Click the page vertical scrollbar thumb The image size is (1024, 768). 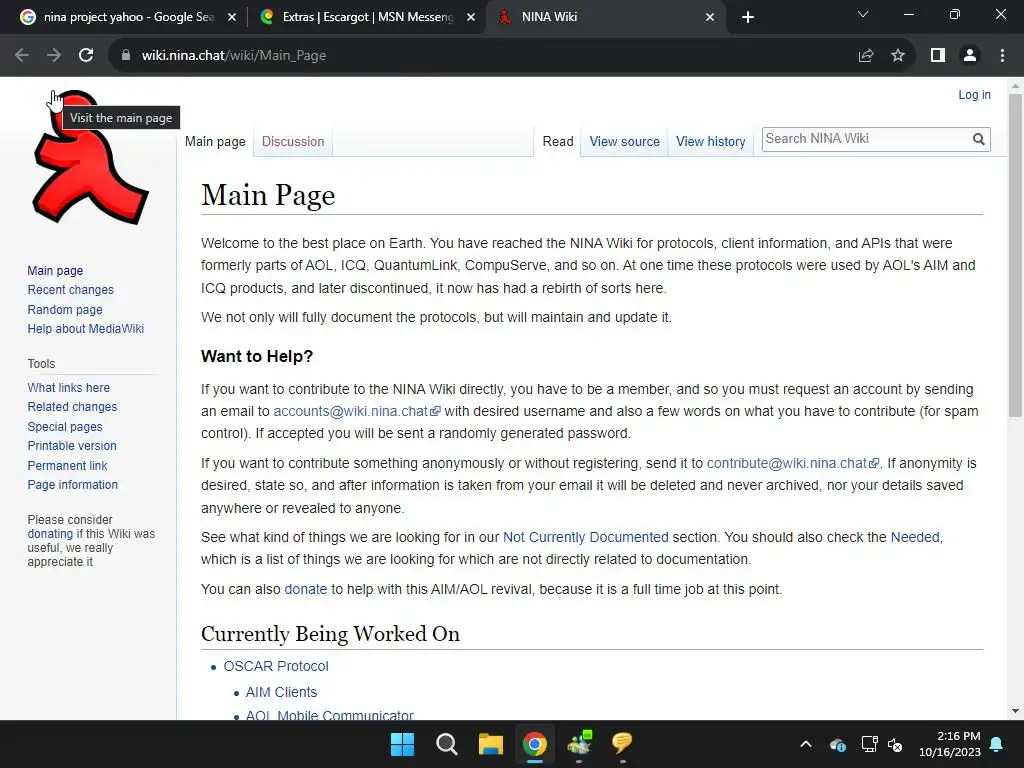[x=1015, y=255]
